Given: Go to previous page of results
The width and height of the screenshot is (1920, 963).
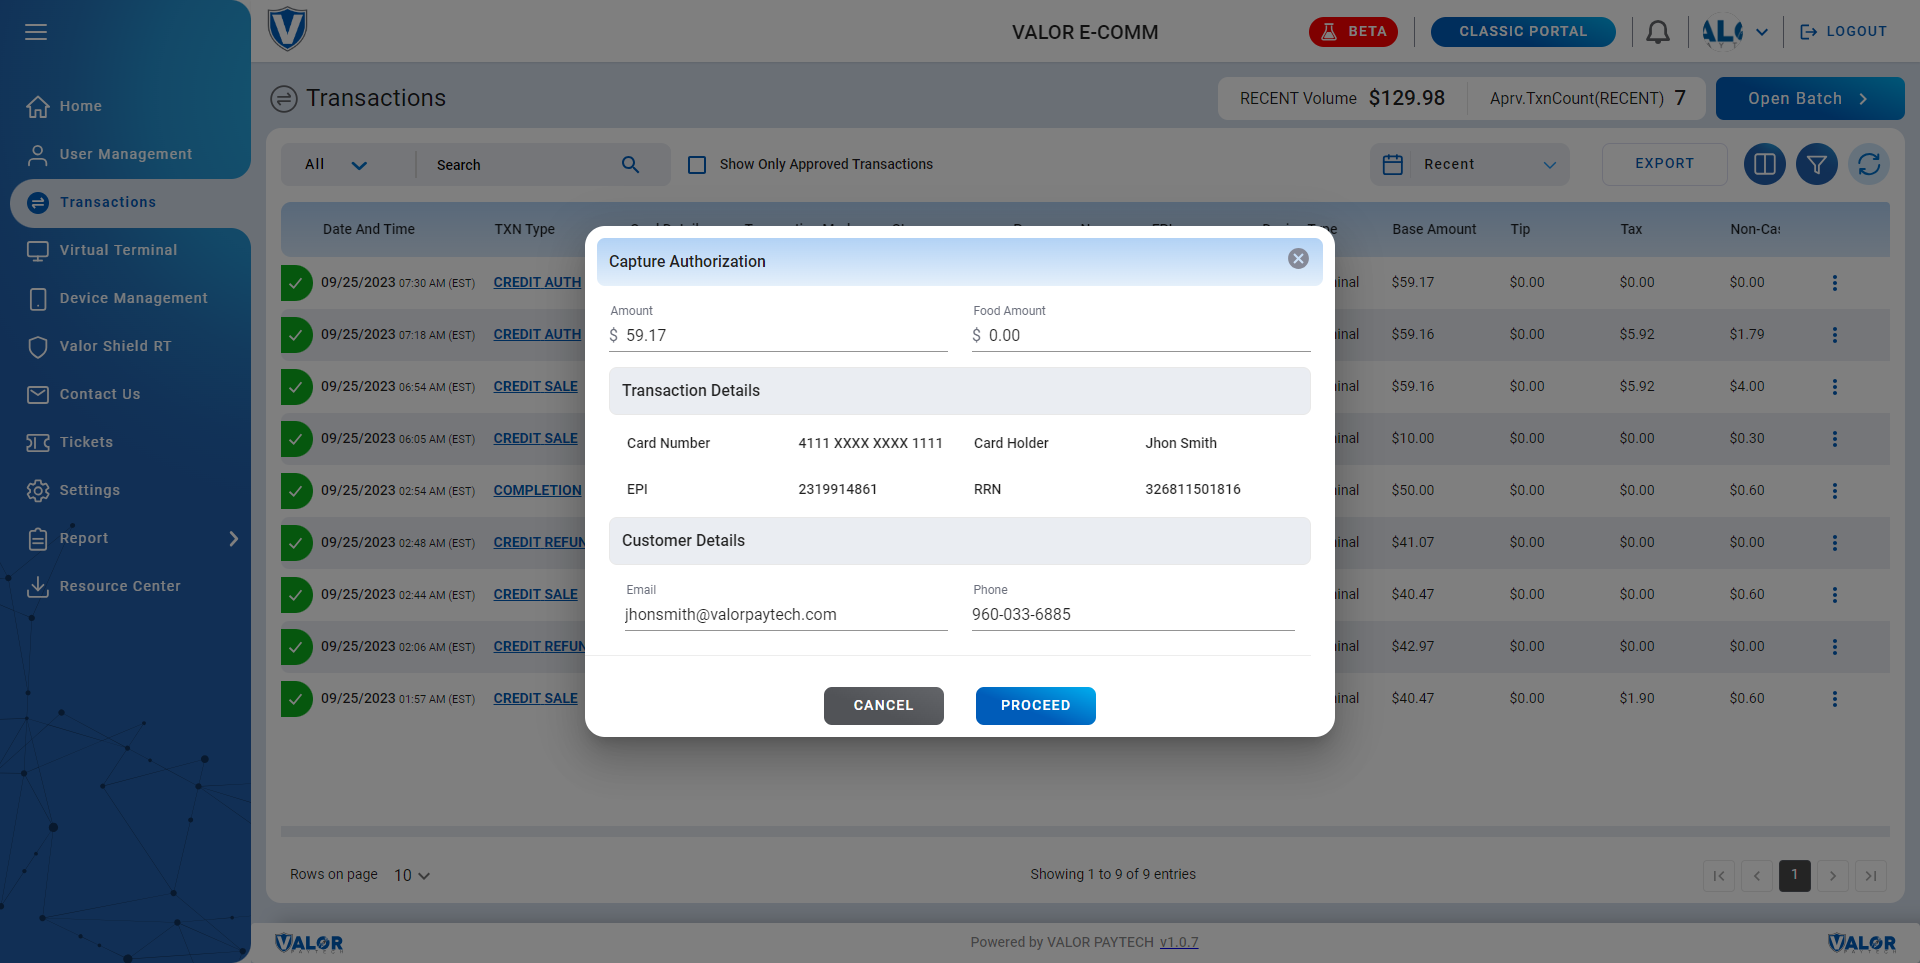Looking at the screenshot, I should pos(1757,876).
